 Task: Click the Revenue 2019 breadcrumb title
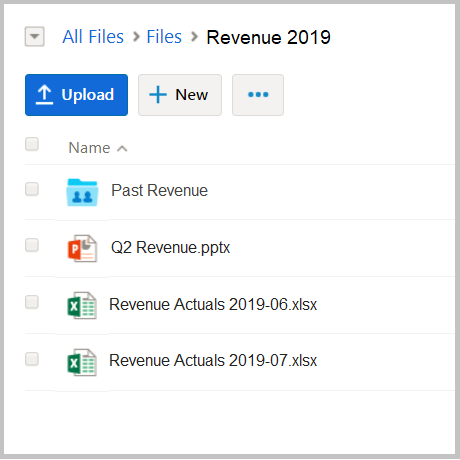(x=269, y=37)
